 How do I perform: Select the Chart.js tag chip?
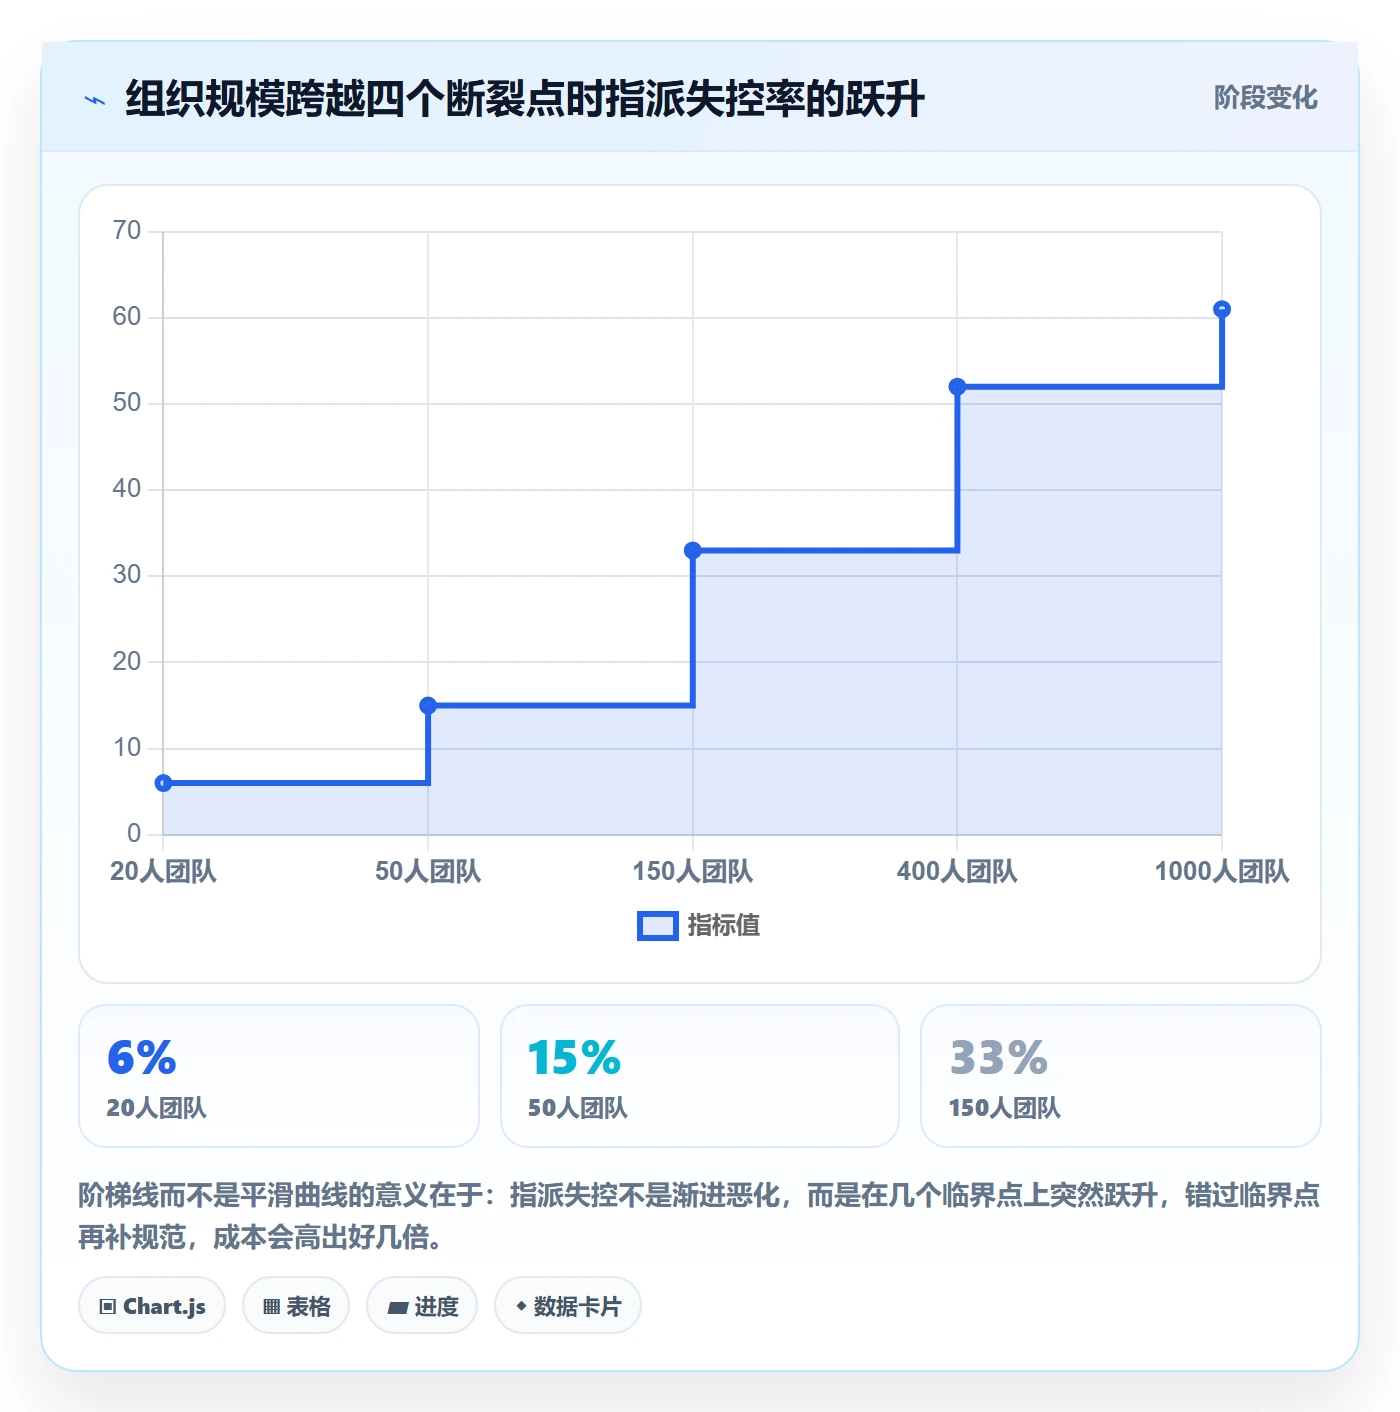pyautogui.click(x=152, y=1306)
